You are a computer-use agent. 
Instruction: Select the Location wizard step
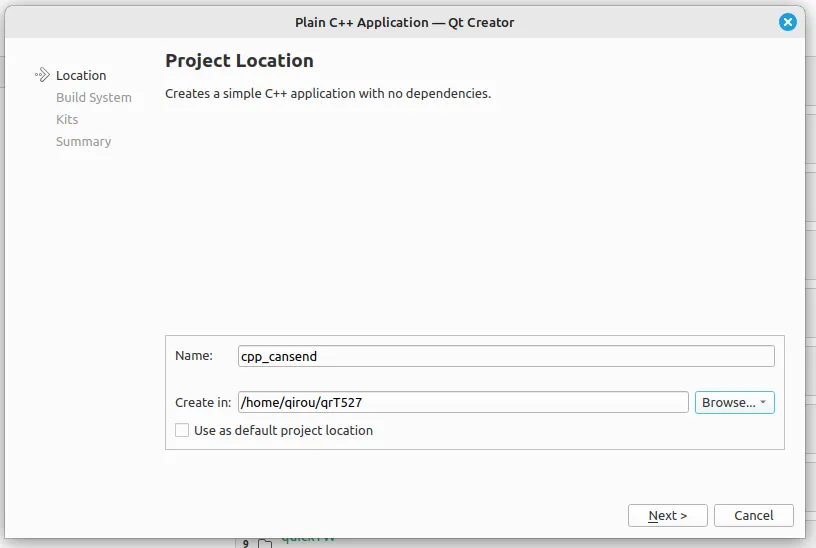(81, 75)
